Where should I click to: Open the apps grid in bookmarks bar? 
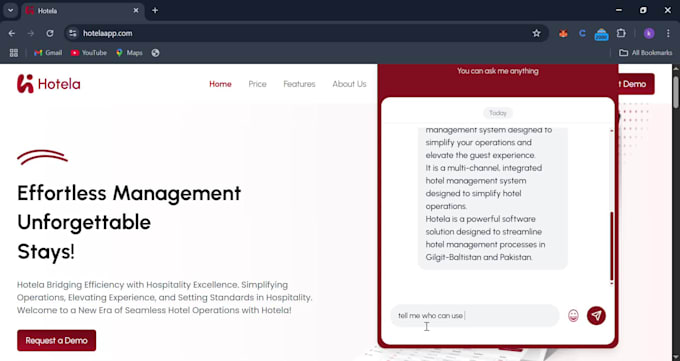click(x=14, y=53)
